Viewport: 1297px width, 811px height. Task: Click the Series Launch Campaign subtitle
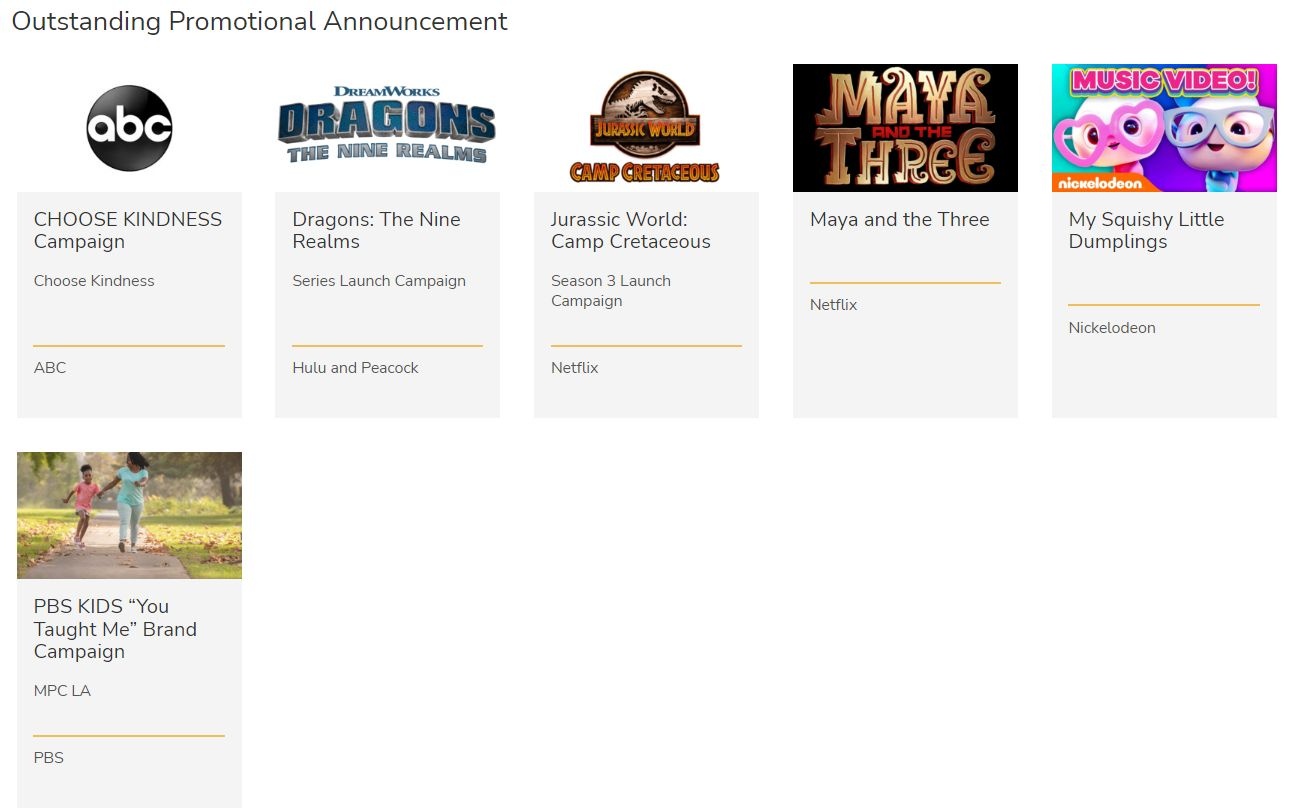tap(378, 281)
